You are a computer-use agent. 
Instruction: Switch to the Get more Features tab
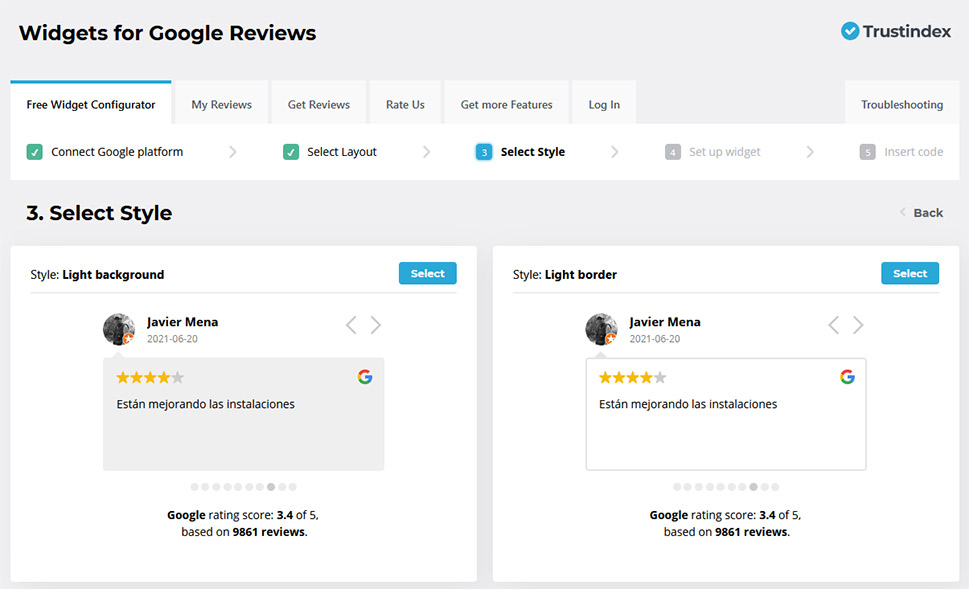506,104
